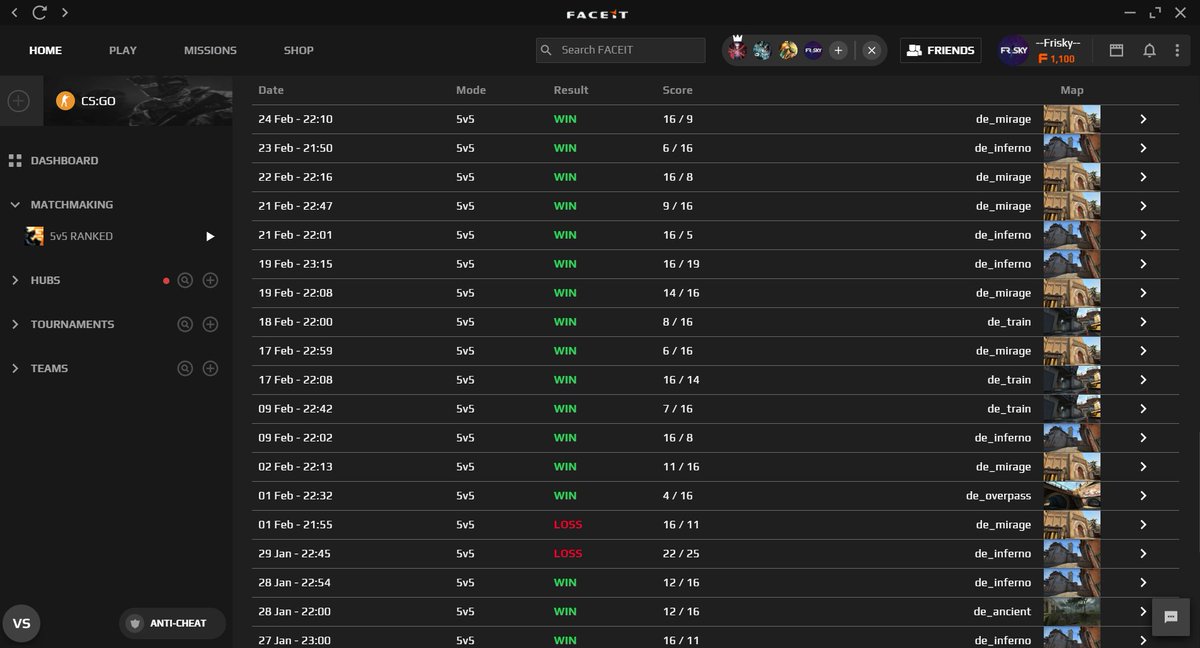This screenshot has height=648, width=1200.
Task: Close the party with the X button
Action: [x=872, y=50]
